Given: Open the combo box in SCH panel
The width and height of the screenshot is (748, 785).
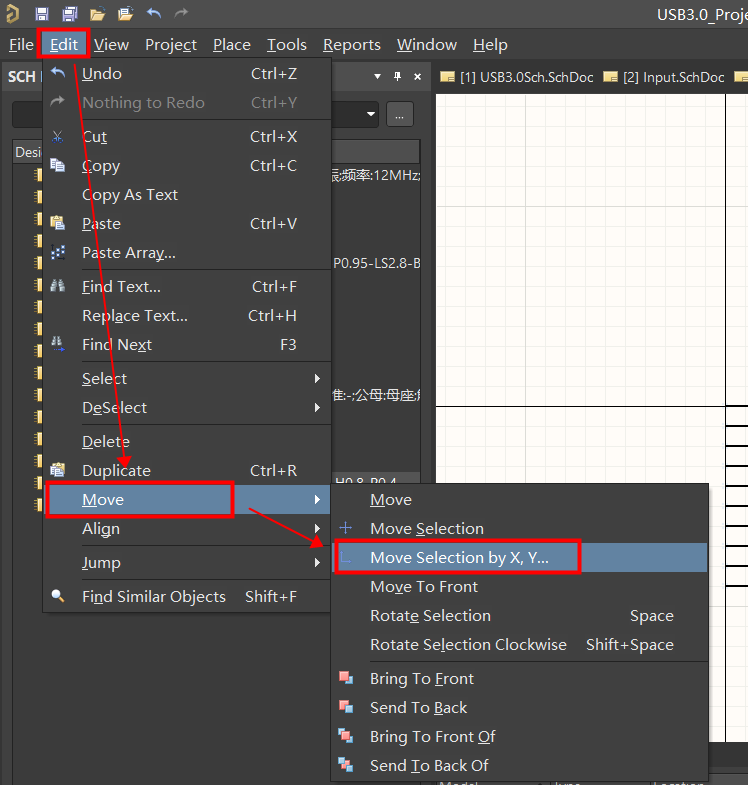Looking at the screenshot, I should [x=371, y=114].
